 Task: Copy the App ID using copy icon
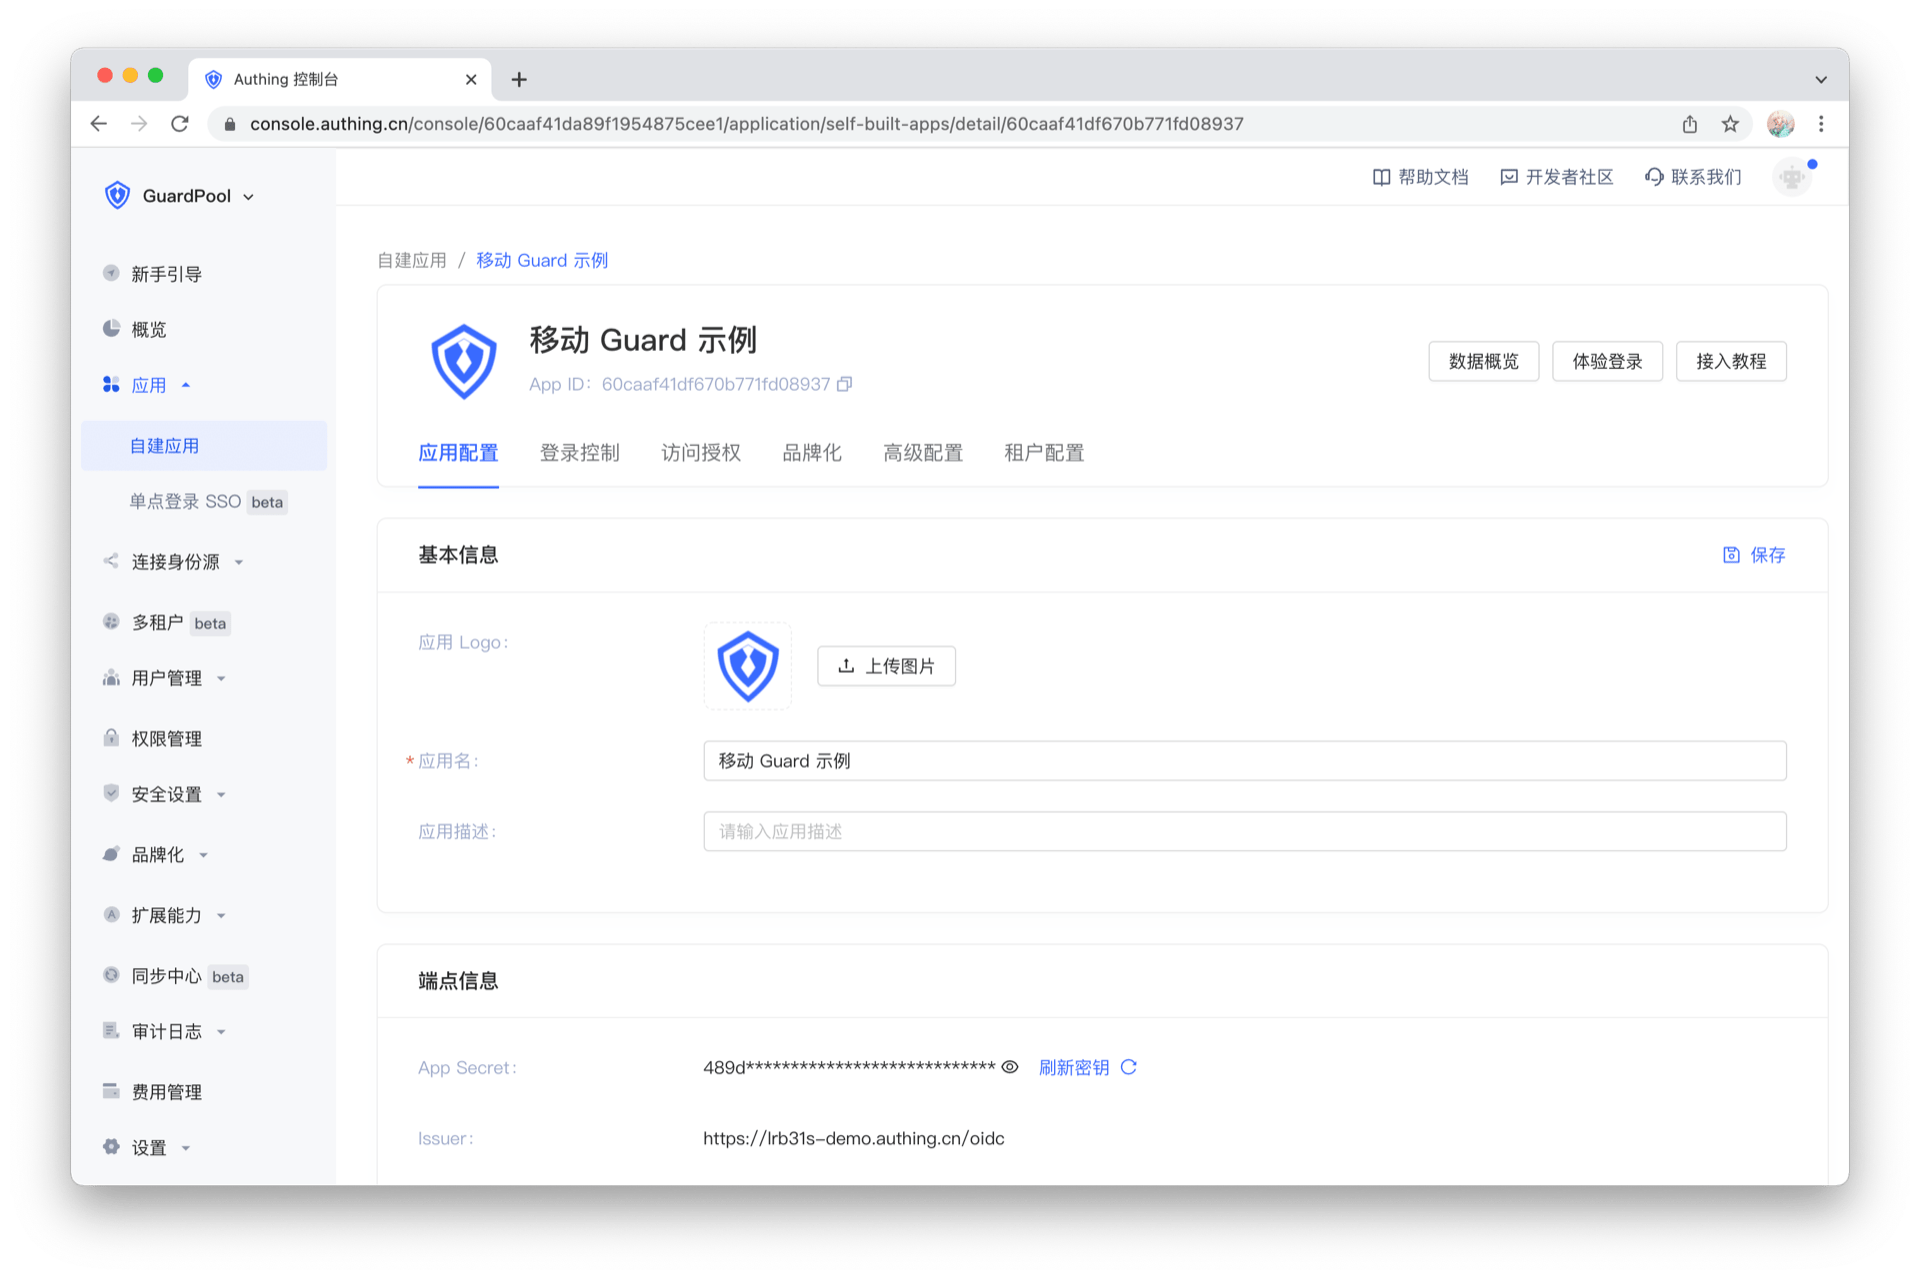(845, 384)
